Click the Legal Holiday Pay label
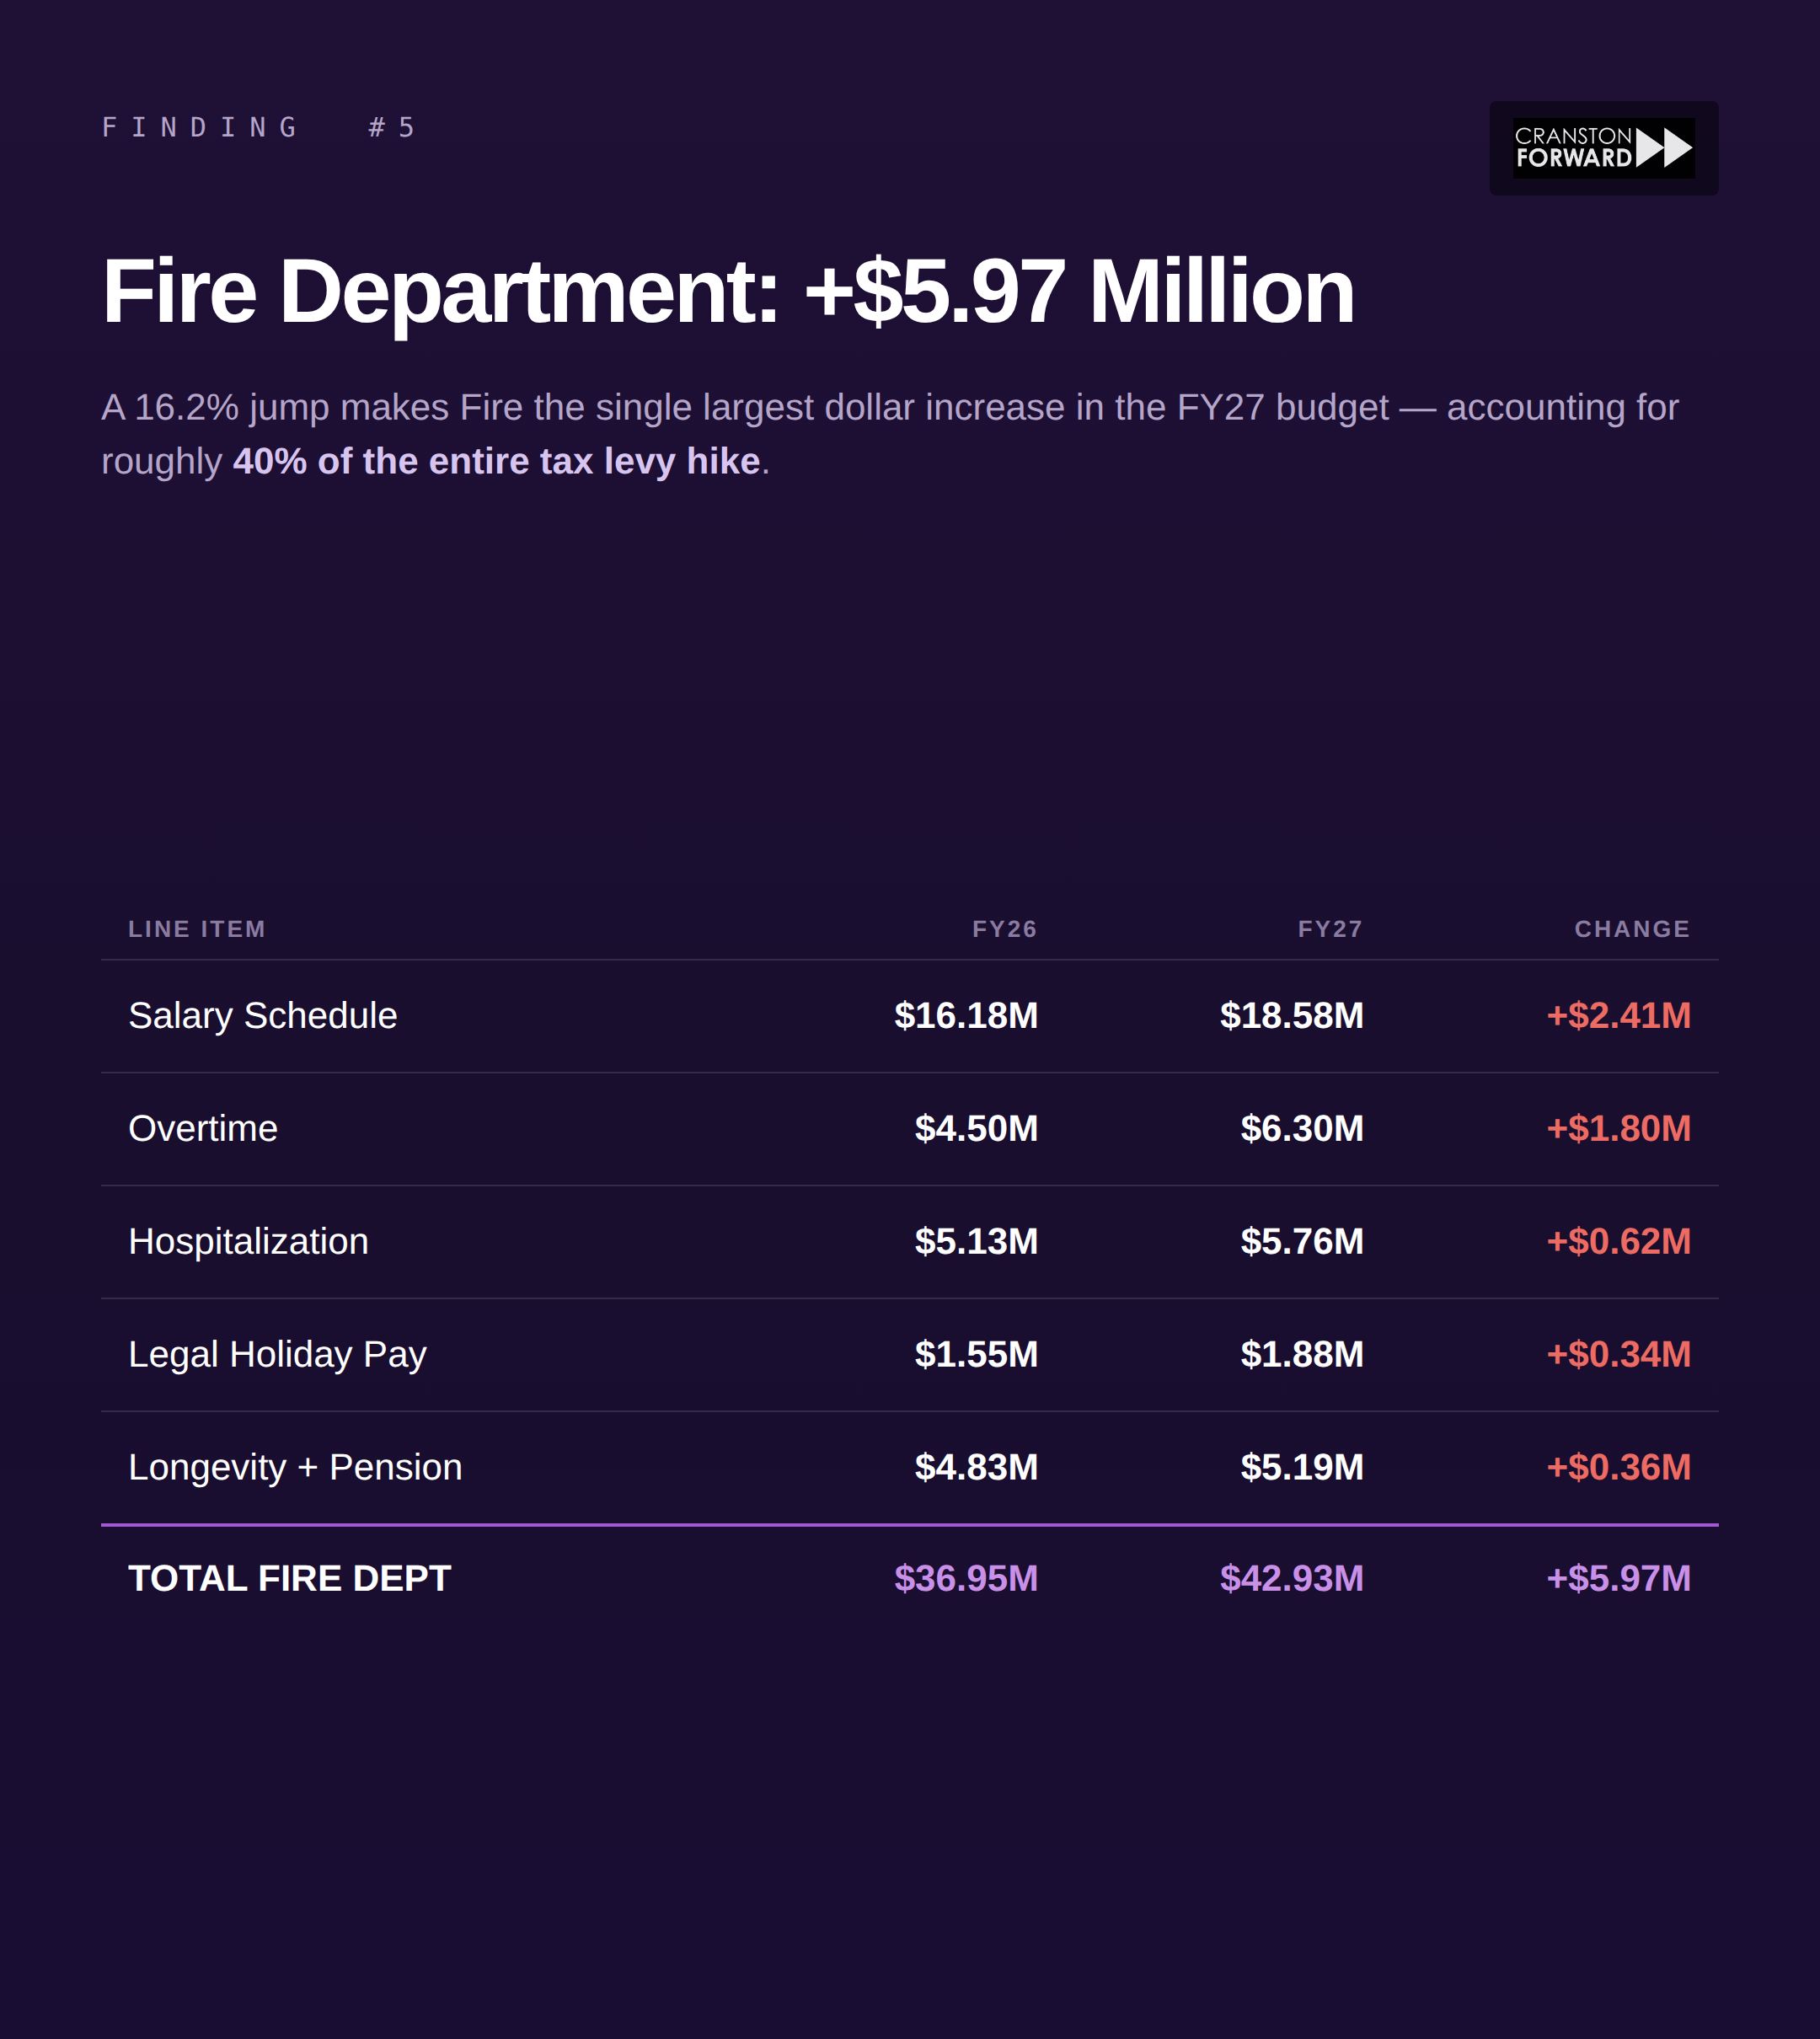 [276, 1353]
